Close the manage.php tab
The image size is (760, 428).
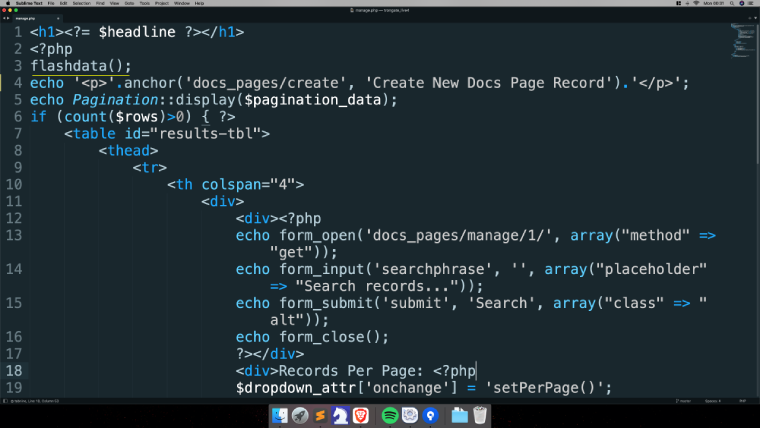click(58, 18)
